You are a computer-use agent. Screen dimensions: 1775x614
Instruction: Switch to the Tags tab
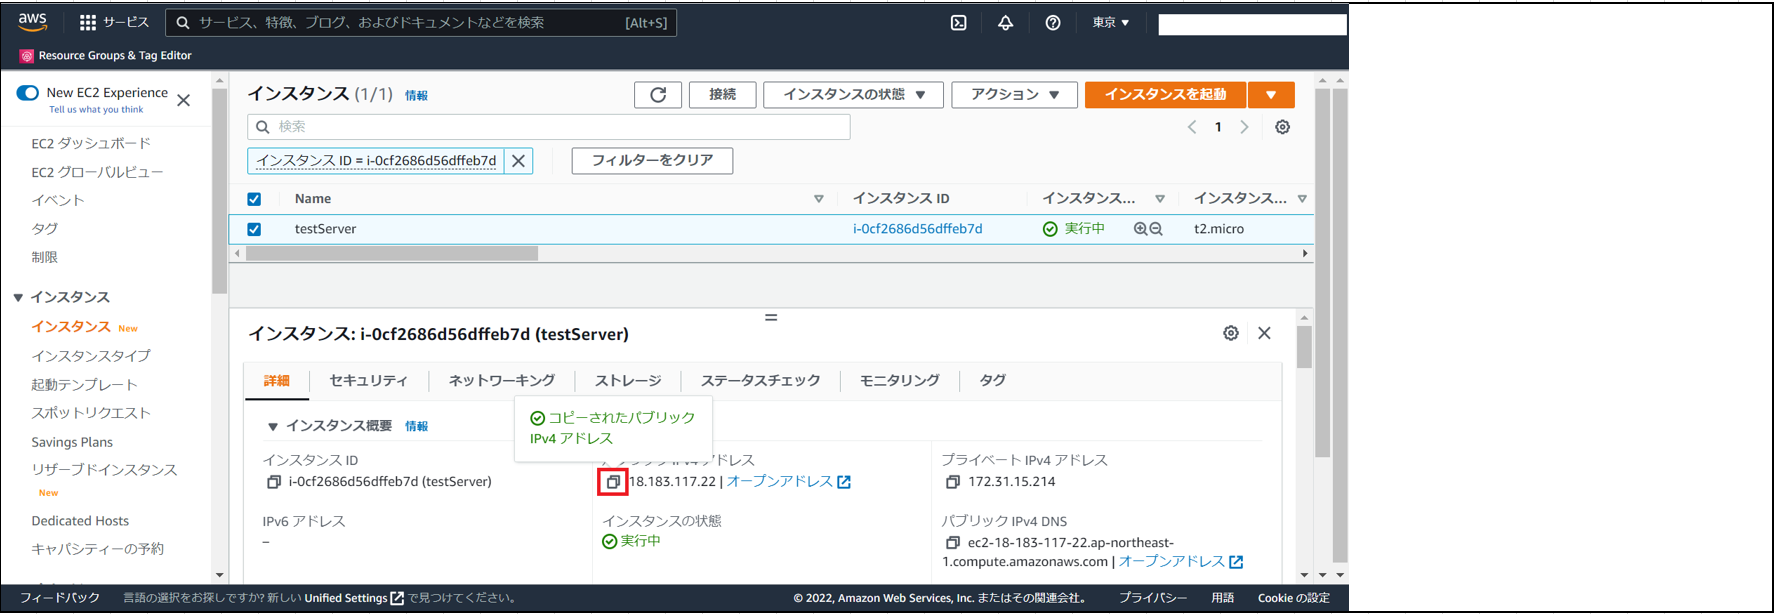pyautogui.click(x=992, y=381)
